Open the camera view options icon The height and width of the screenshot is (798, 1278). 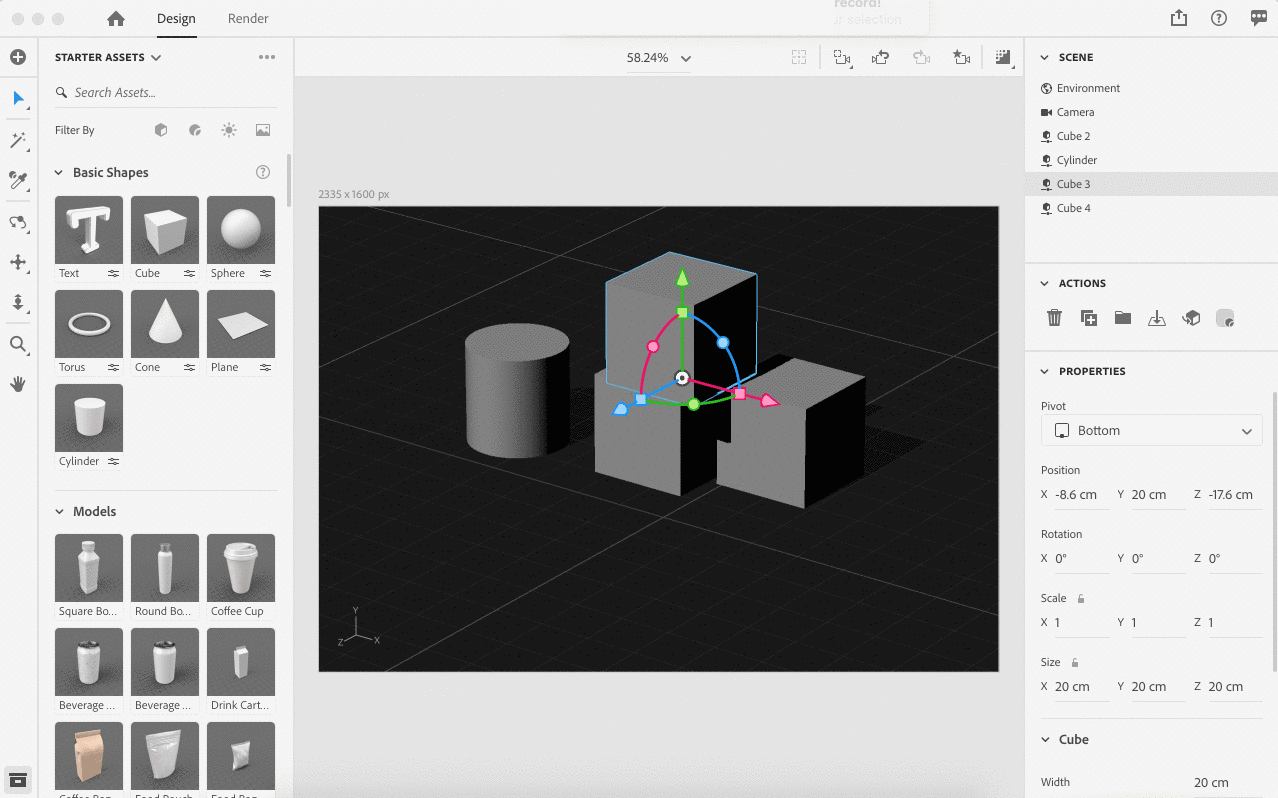[x=842, y=58]
